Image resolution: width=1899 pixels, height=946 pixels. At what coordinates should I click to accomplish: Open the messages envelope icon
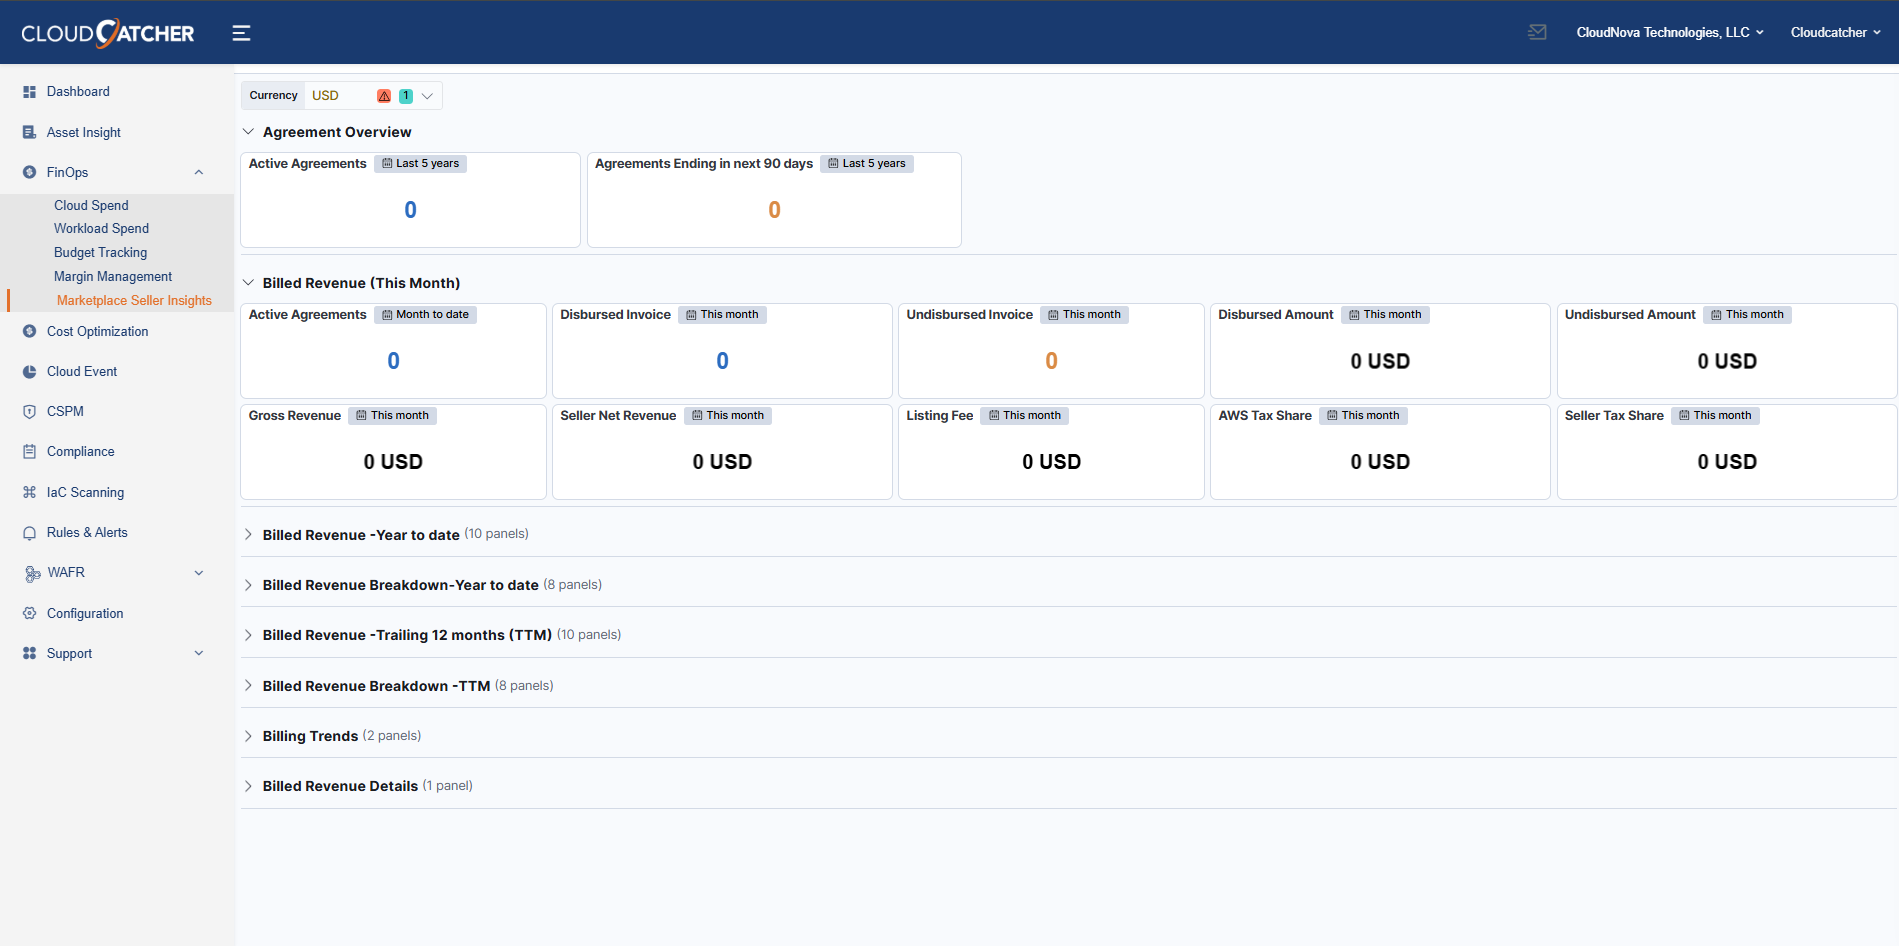click(x=1537, y=31)
